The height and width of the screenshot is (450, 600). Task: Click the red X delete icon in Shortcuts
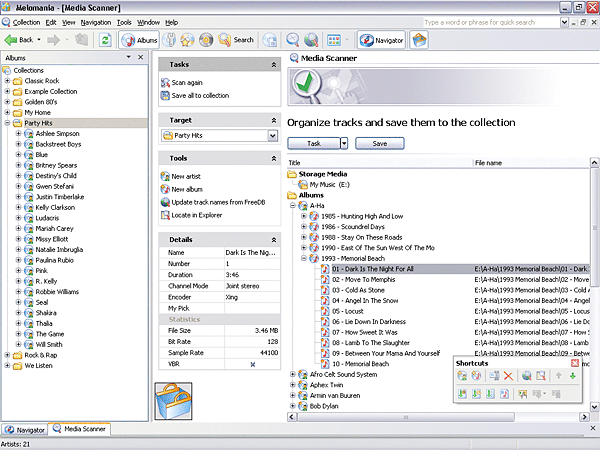[508, 375]
